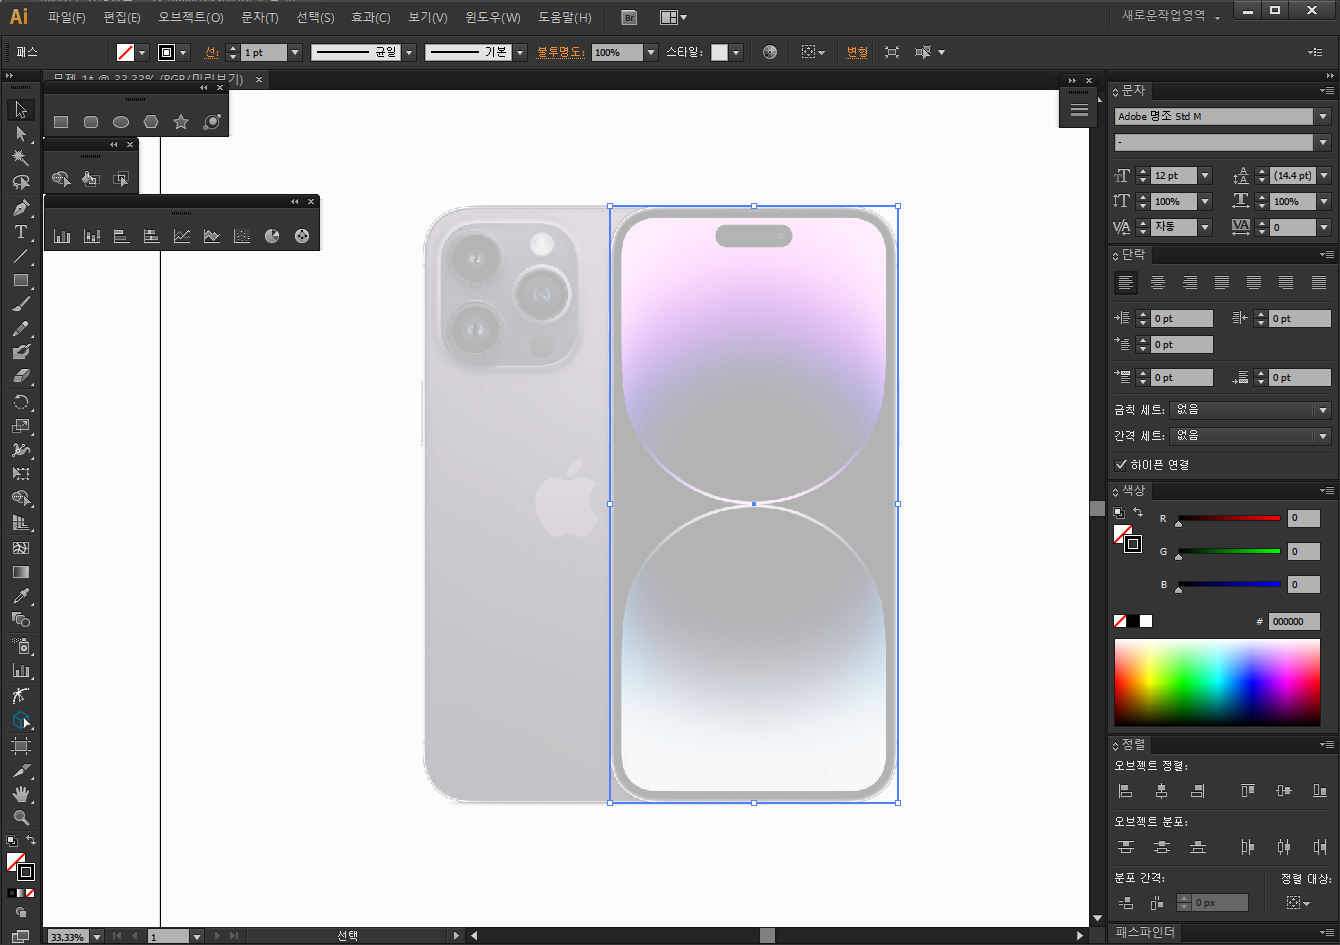Click the 불투명도 link in control bar
1340x945 pixels.
point(561,52)
